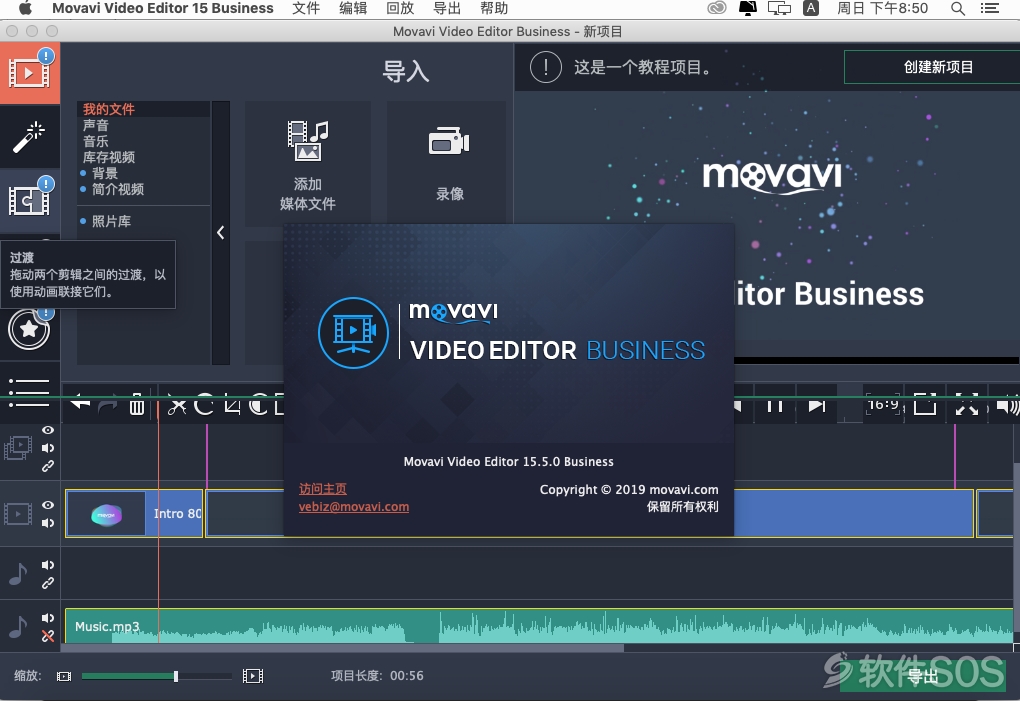Open the Filters magic wand panel
This screenshot has height=701, width=1020.
coord(29,137)
